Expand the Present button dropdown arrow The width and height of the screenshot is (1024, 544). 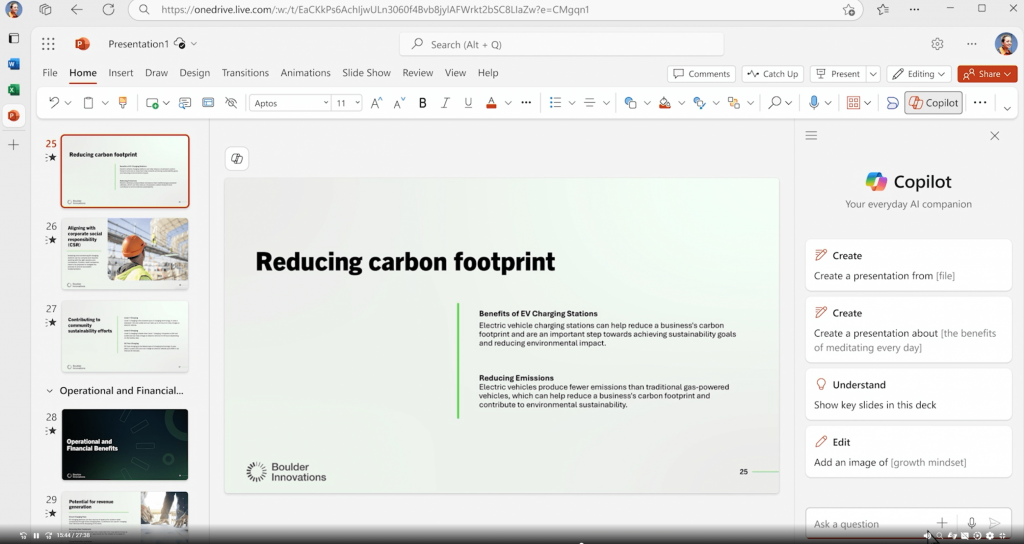click(x=873, y=74)
